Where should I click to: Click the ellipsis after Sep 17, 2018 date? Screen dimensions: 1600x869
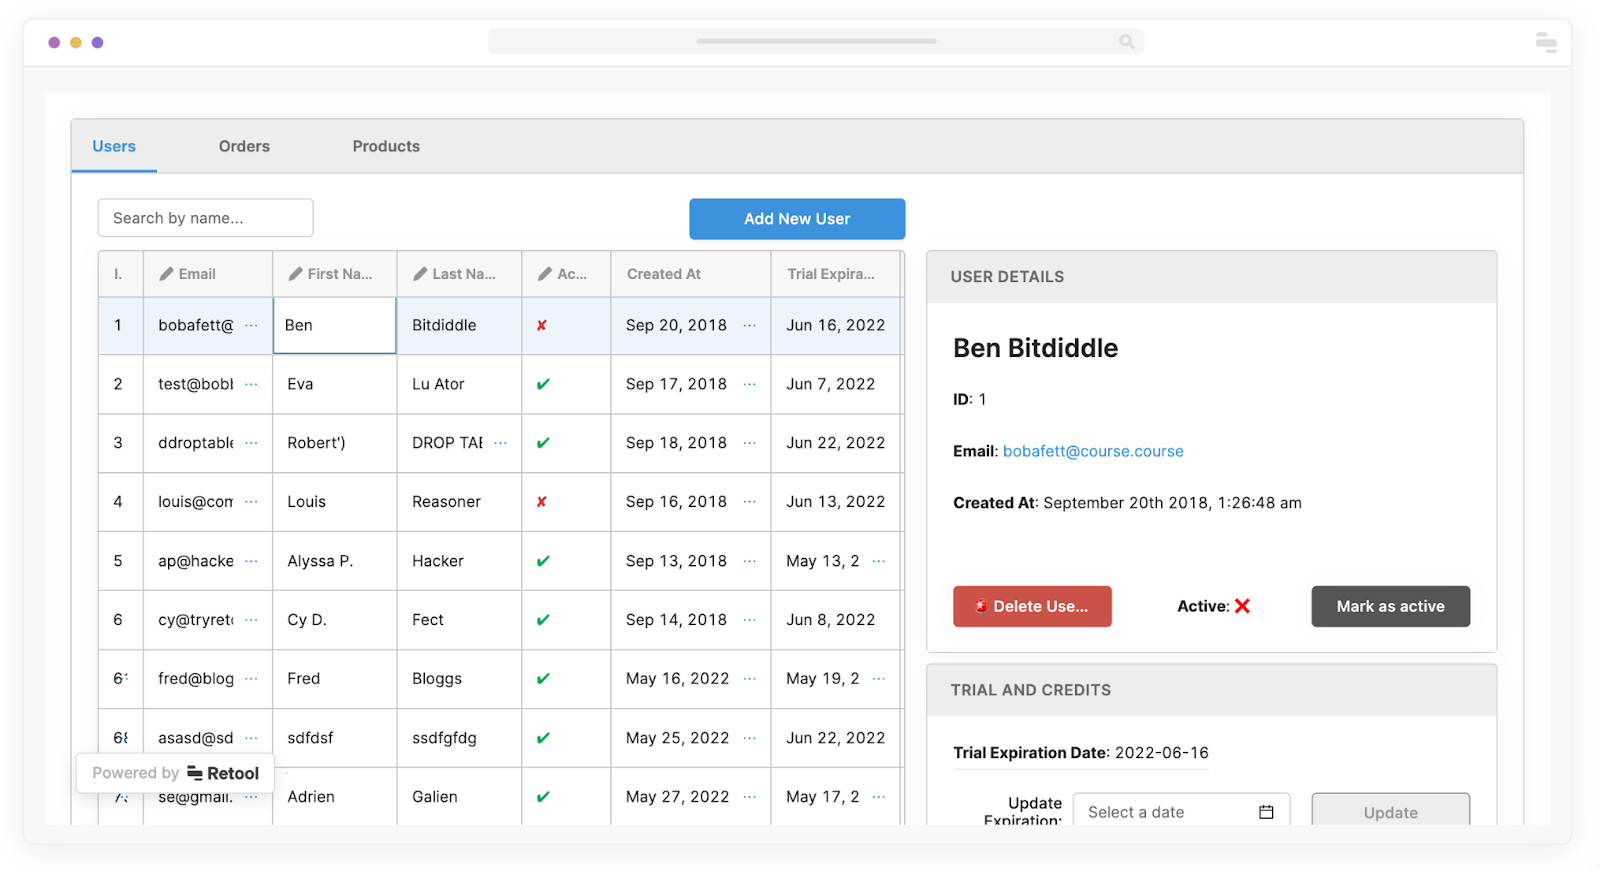750,384
